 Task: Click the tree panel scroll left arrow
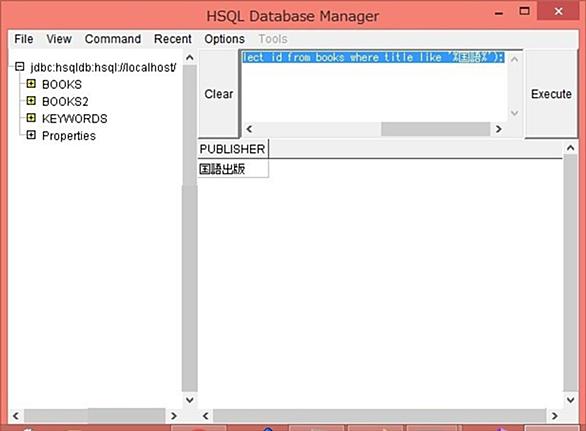(16, 416)
